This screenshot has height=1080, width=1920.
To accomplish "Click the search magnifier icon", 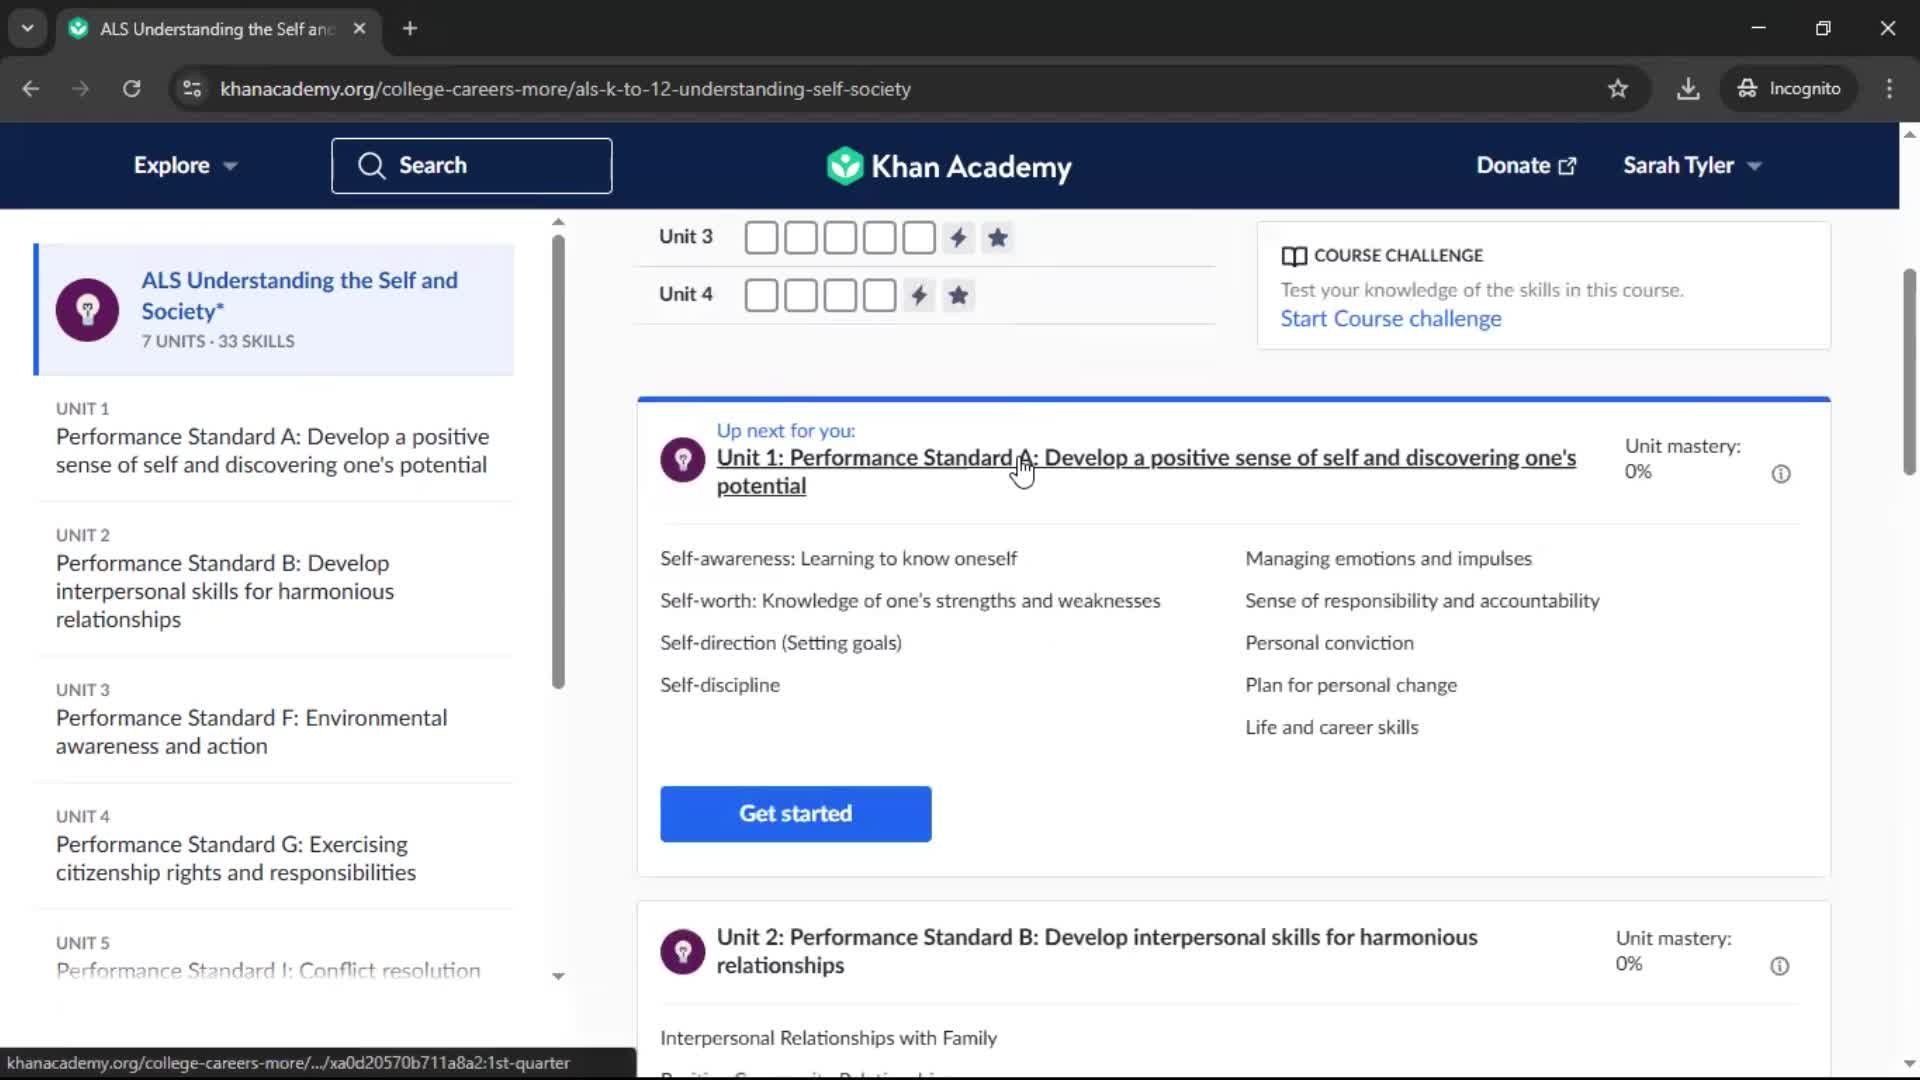I will (x=371, y=166).
